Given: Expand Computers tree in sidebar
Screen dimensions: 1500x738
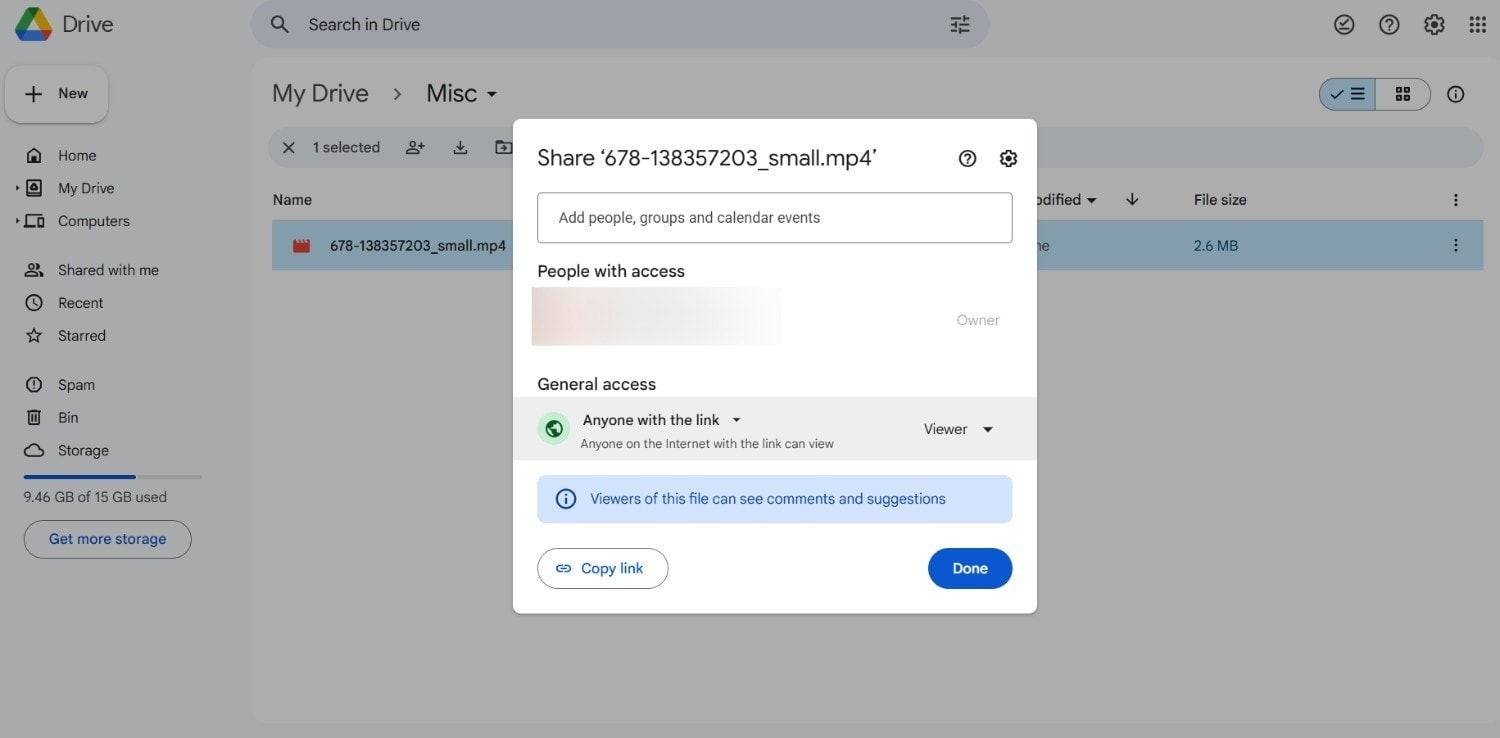Looking at the screenshot, I should click(17, 221).
